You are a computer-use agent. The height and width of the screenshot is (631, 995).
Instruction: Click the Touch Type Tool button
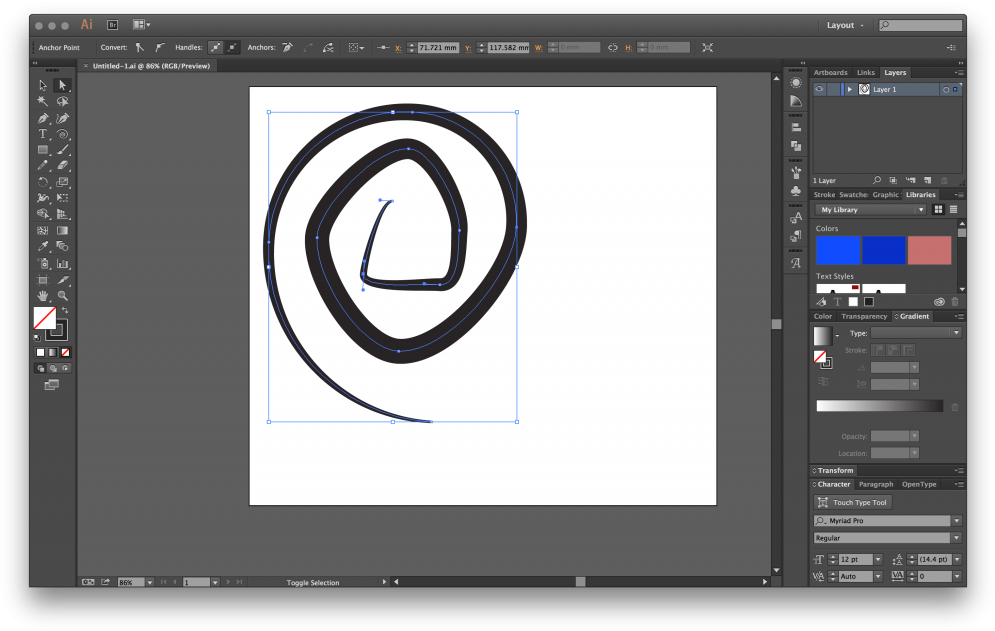pyautogui.click(x=852, y=503)
